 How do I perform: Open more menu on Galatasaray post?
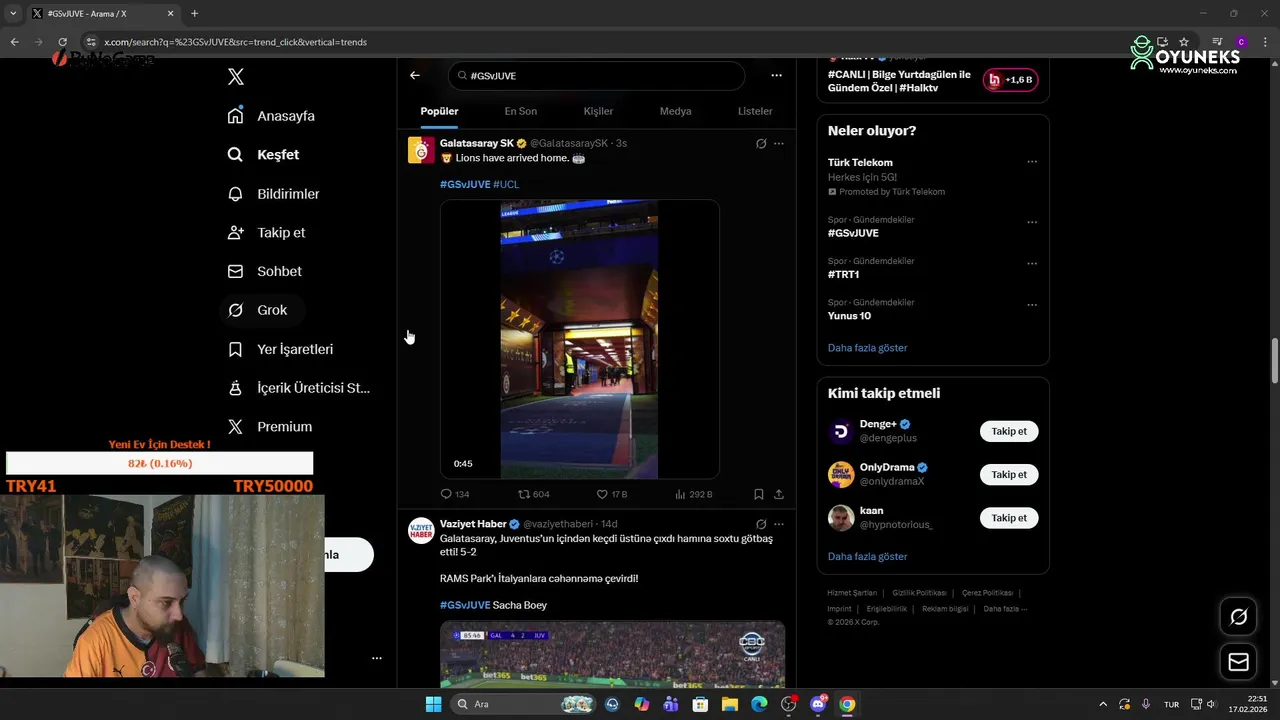tap(779, 143)
